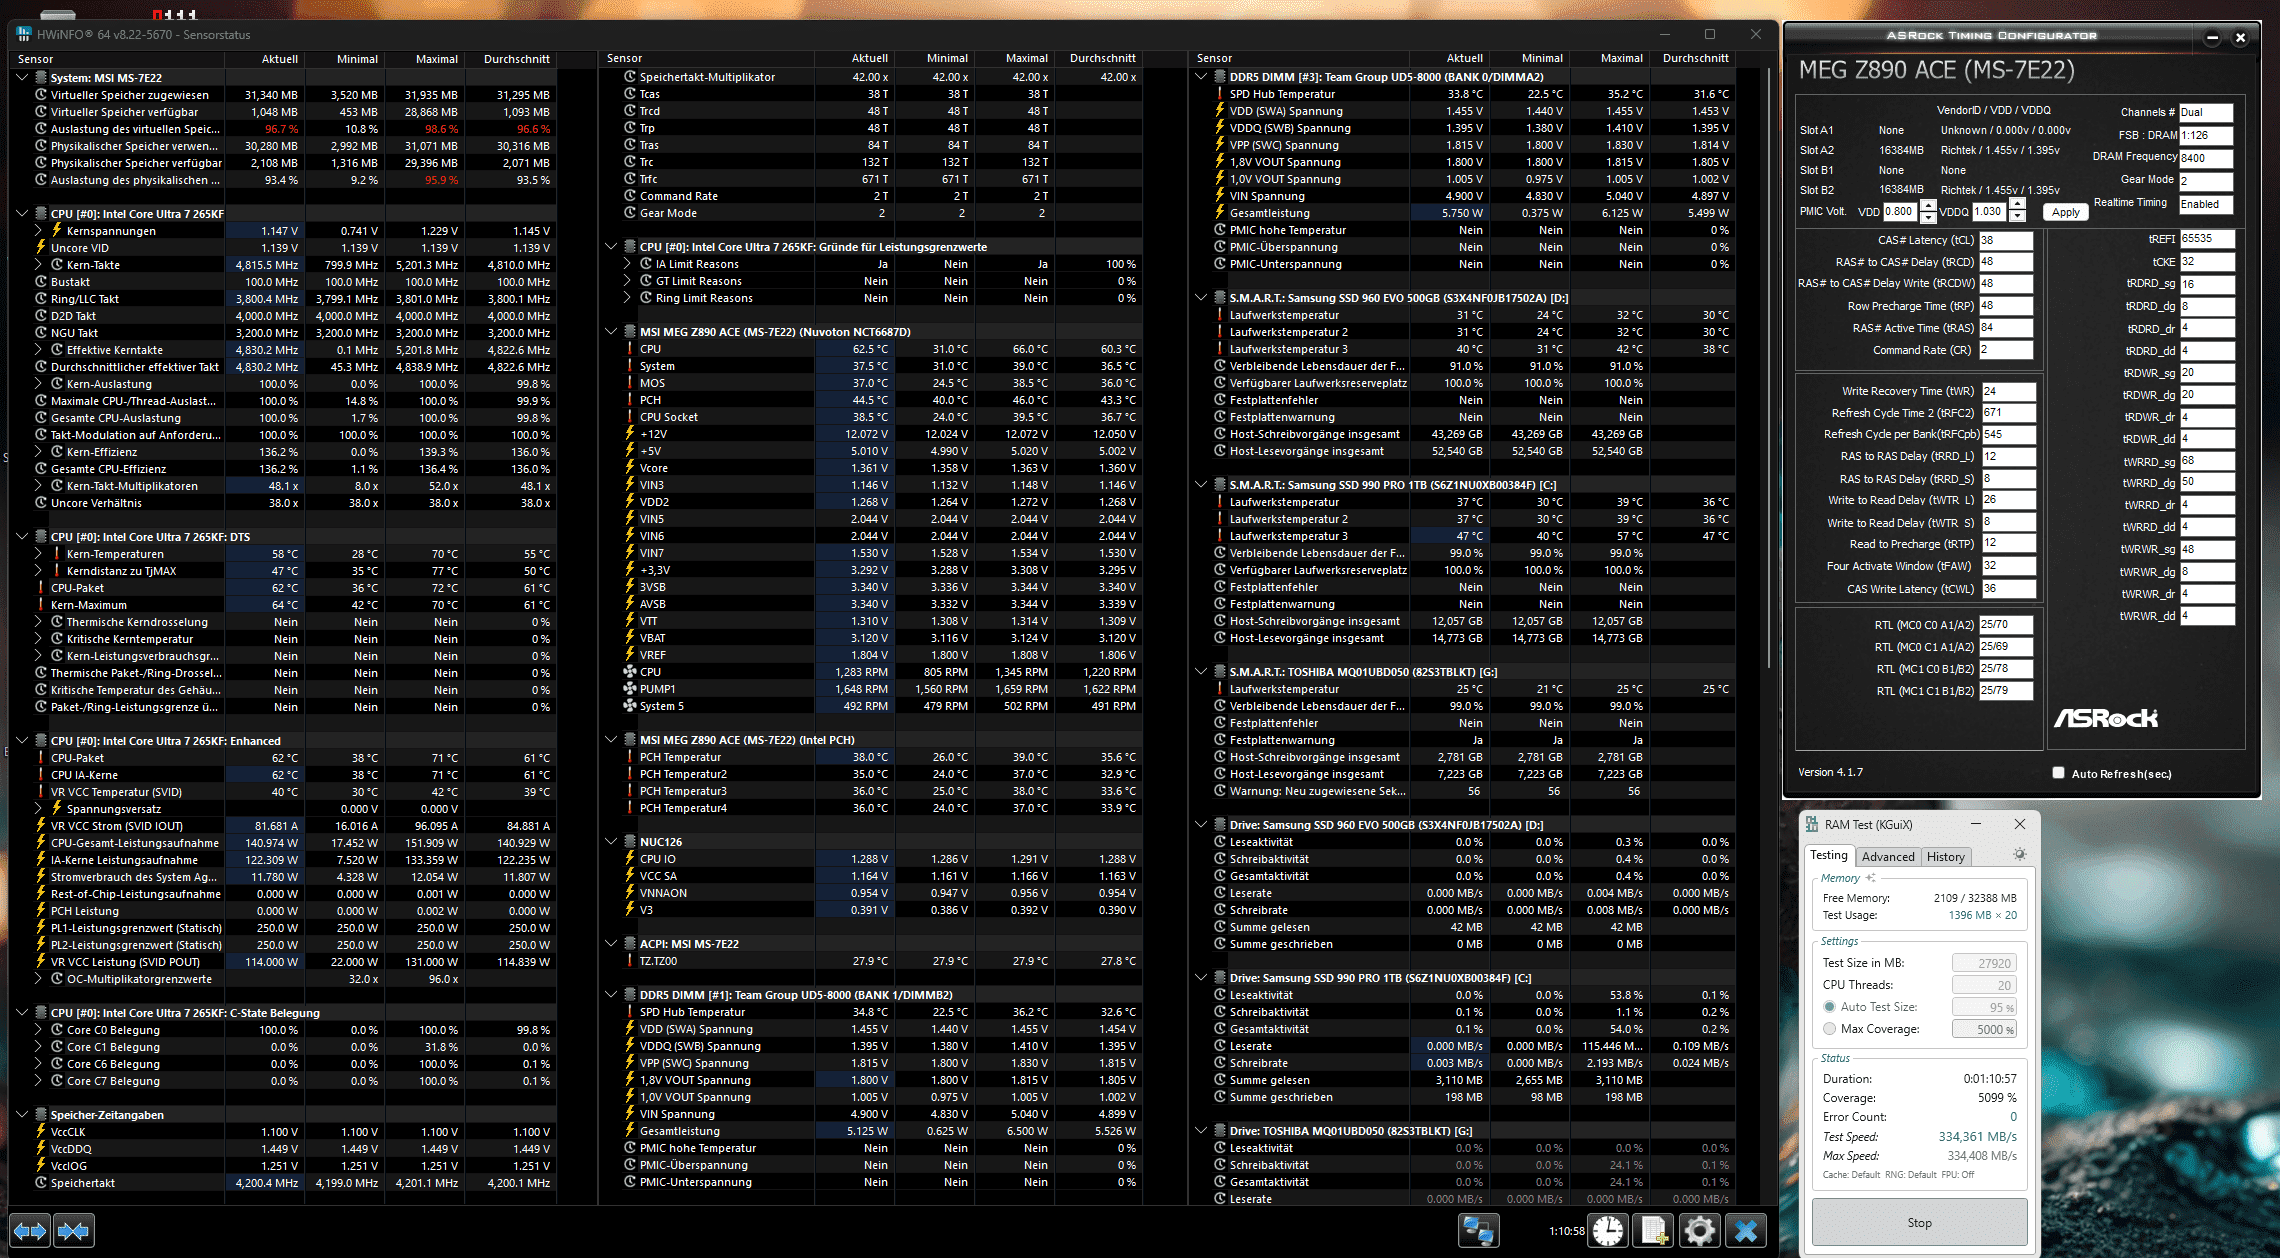Increase VDD voltage with up stepper
The height and width of the screenshot is (1258, 2280).
pyautogui.click(x=1929, y=206)
